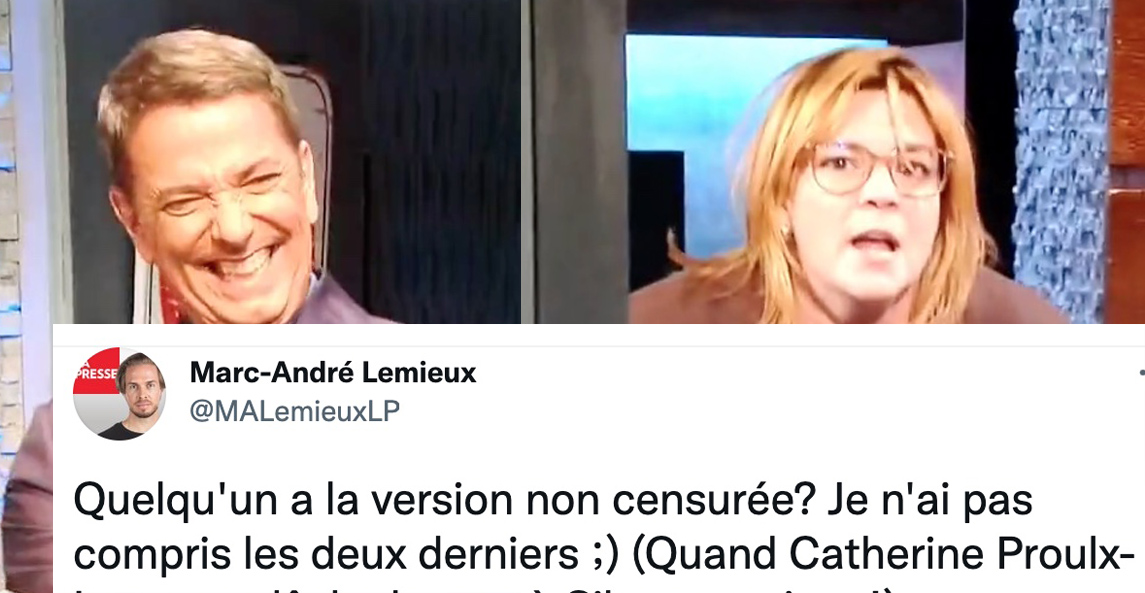Click "compris les deux derniers" tweet line
This screenshot has width=1145, height=593.
(324, 556)
